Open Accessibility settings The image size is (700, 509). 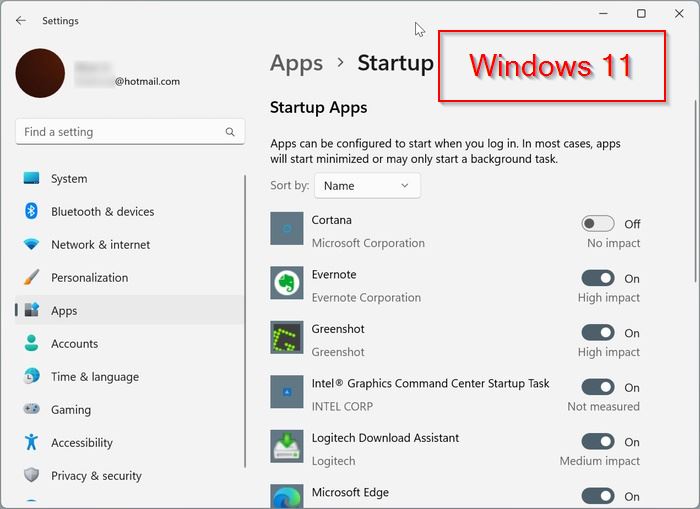[x=129, y=442]
